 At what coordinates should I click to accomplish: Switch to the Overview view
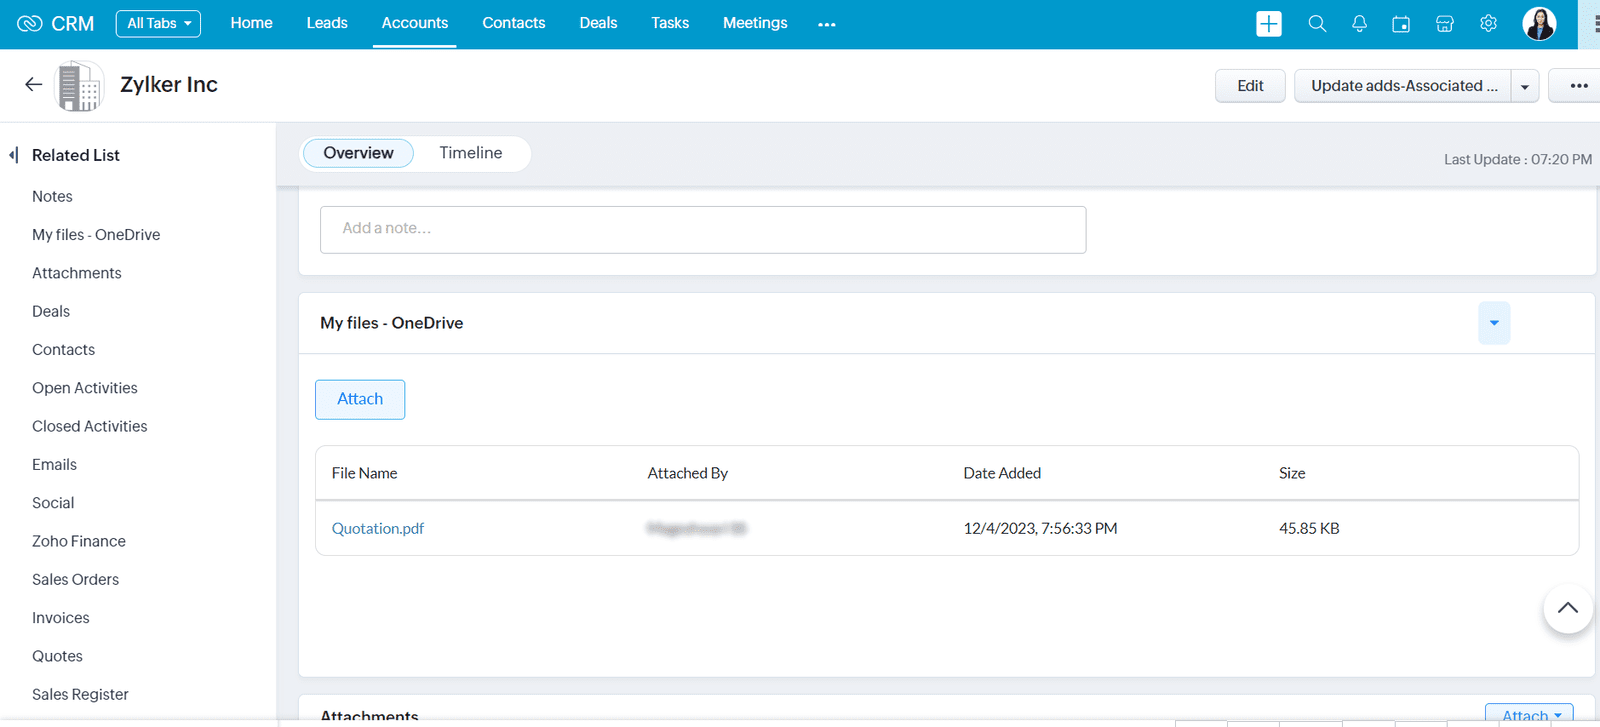(x=358, y=153)
